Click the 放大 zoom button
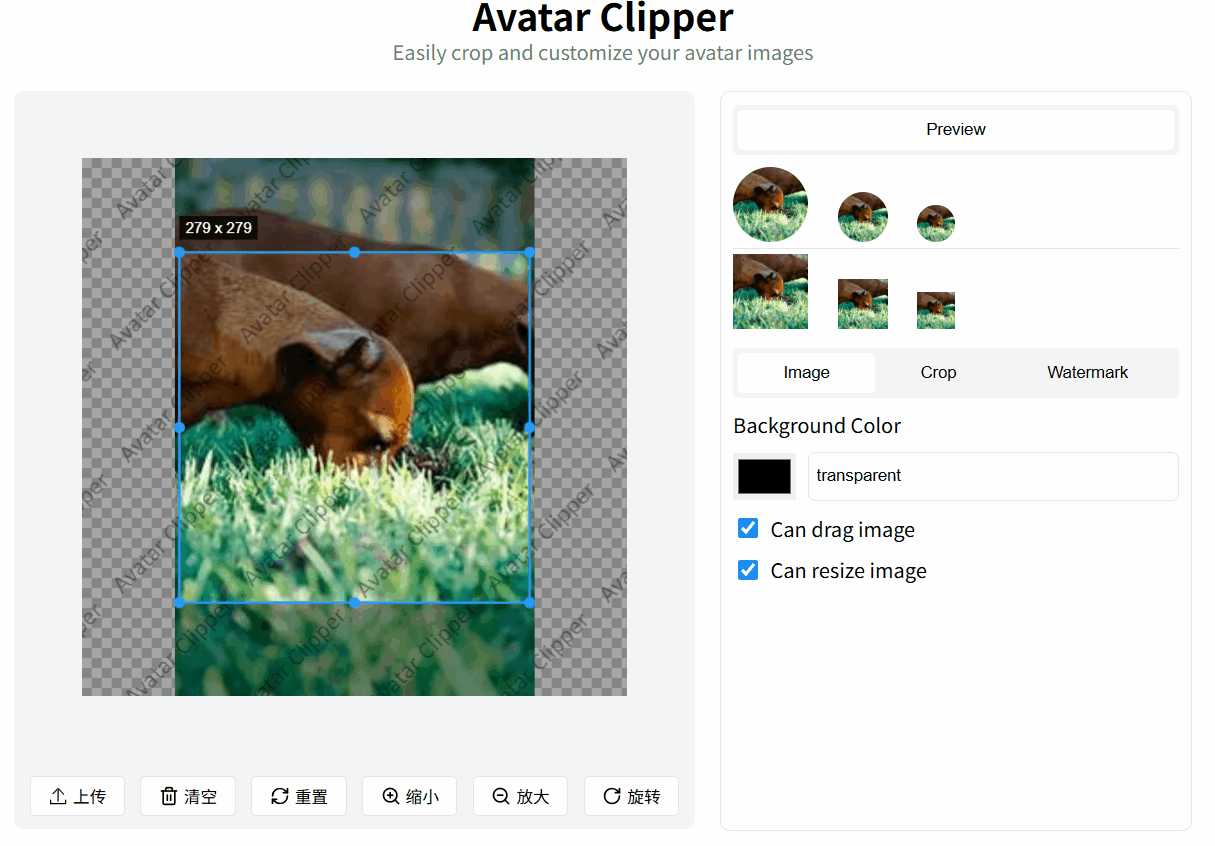This screenshot has width=1215, height=846. point(520,796)
